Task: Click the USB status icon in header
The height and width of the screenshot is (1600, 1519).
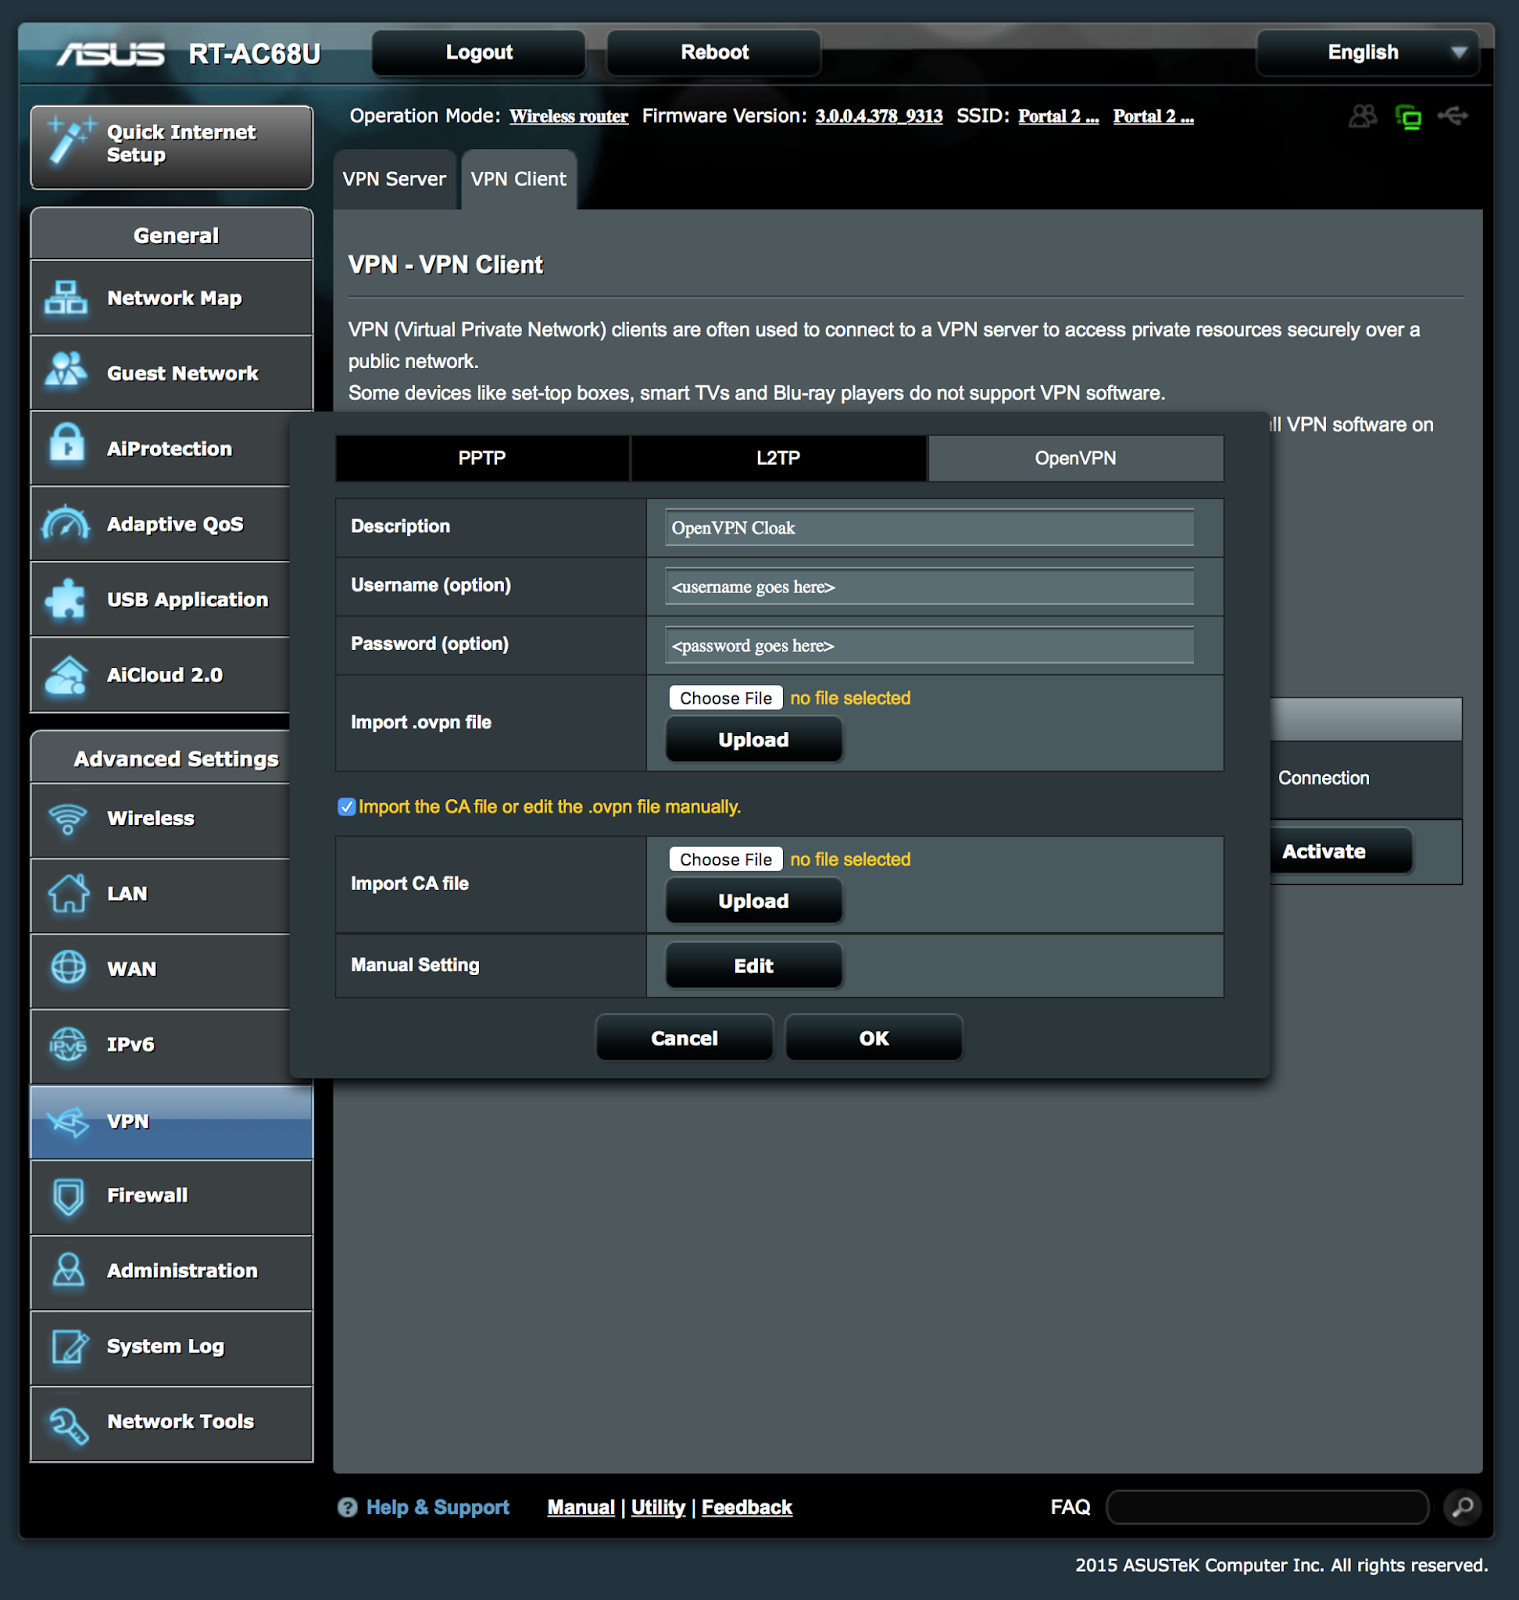Action: [1453, 116]
